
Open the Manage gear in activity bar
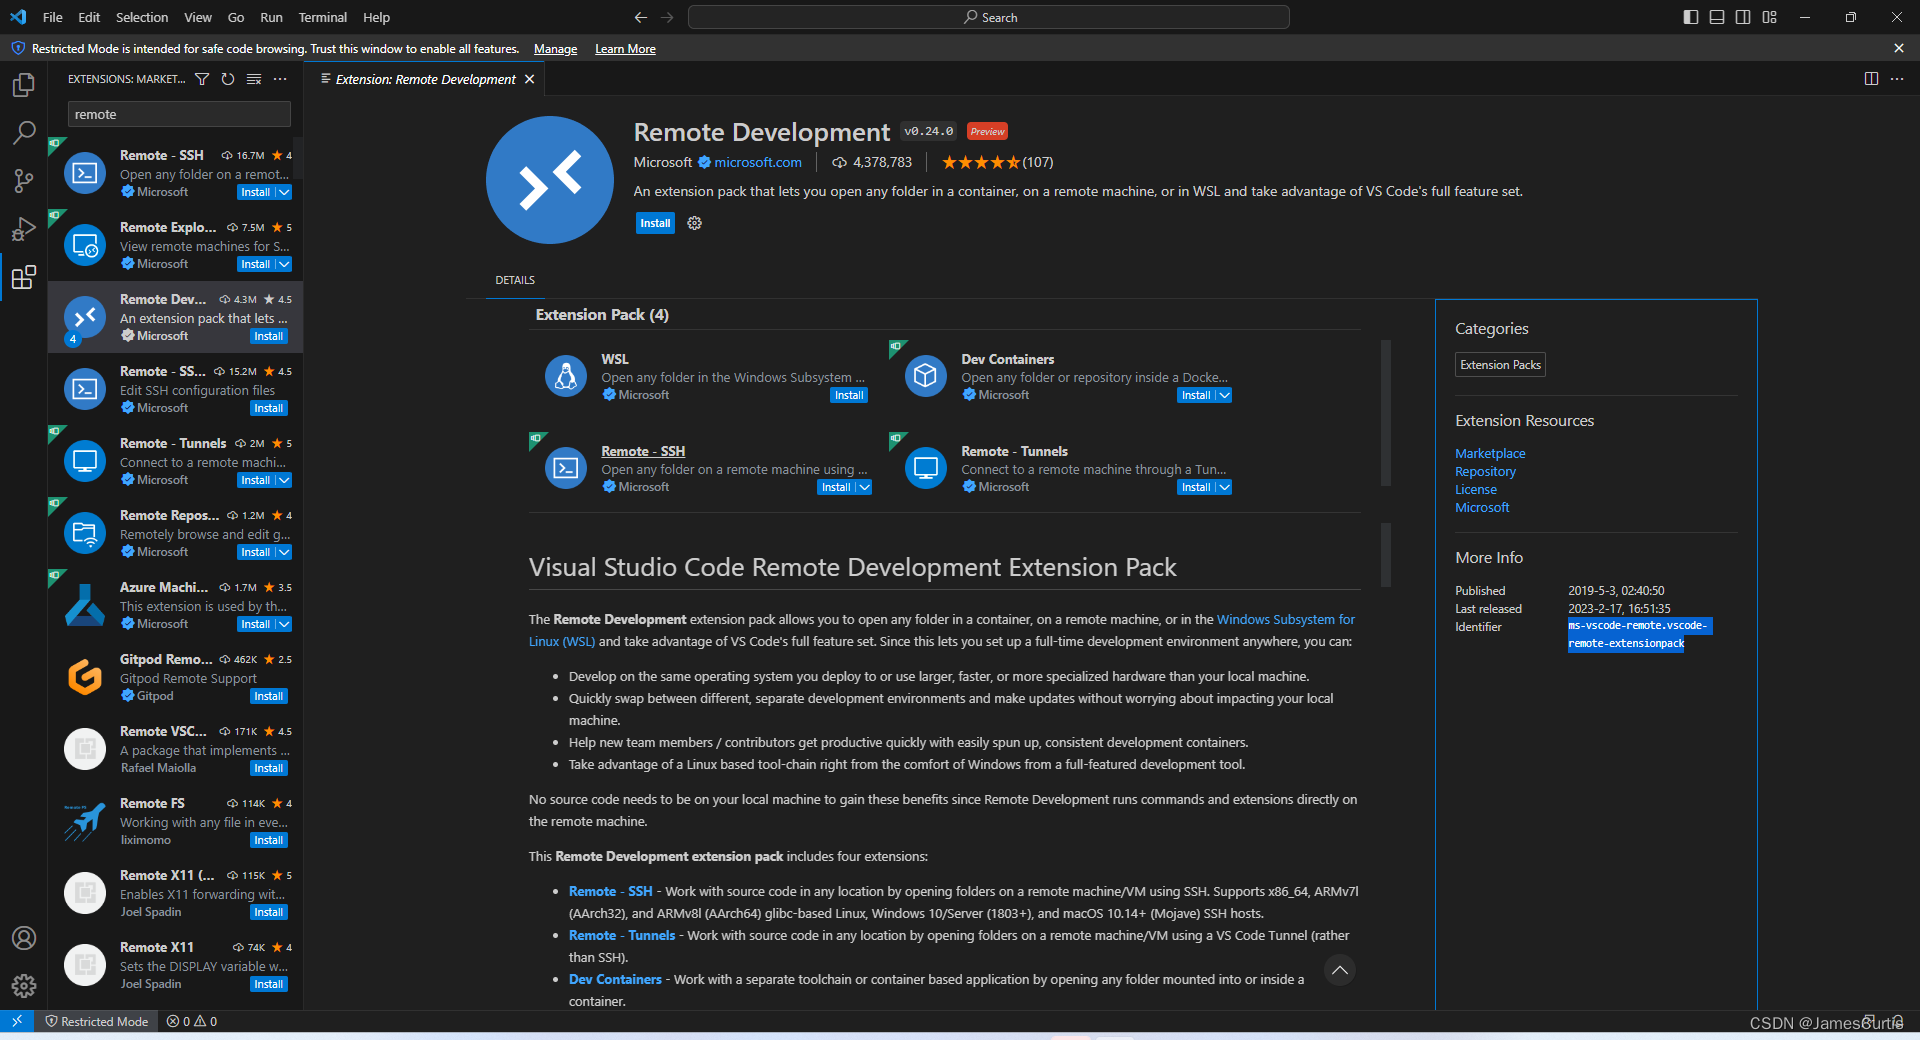[x=24, y=986]
